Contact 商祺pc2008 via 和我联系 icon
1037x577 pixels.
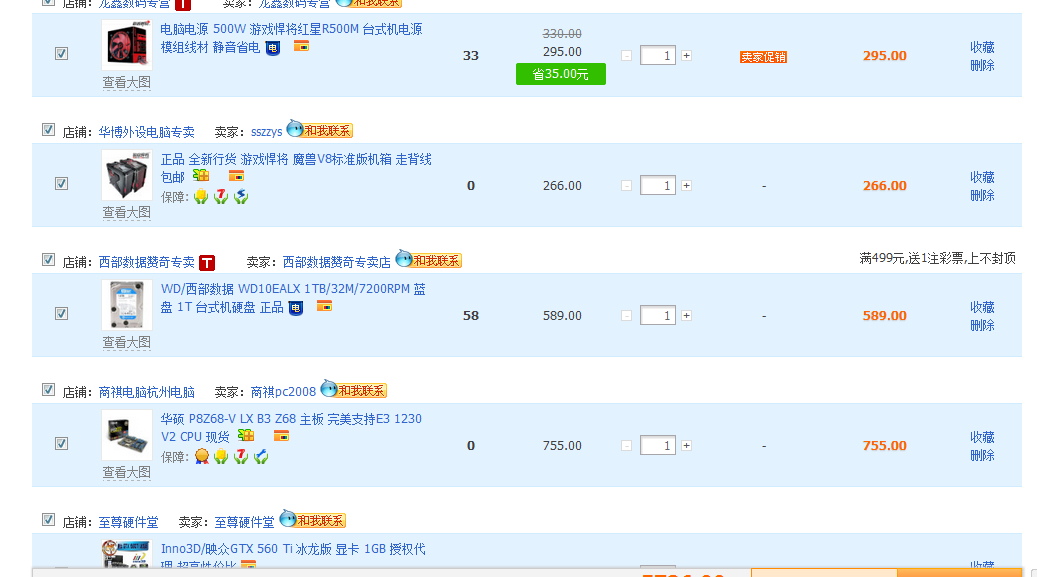click(x=354, y=390)
